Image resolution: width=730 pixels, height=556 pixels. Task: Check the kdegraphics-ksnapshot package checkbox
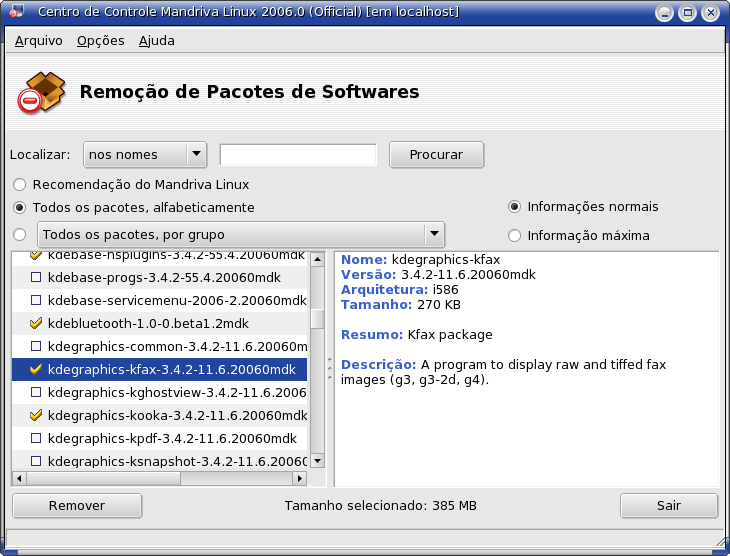36,461
